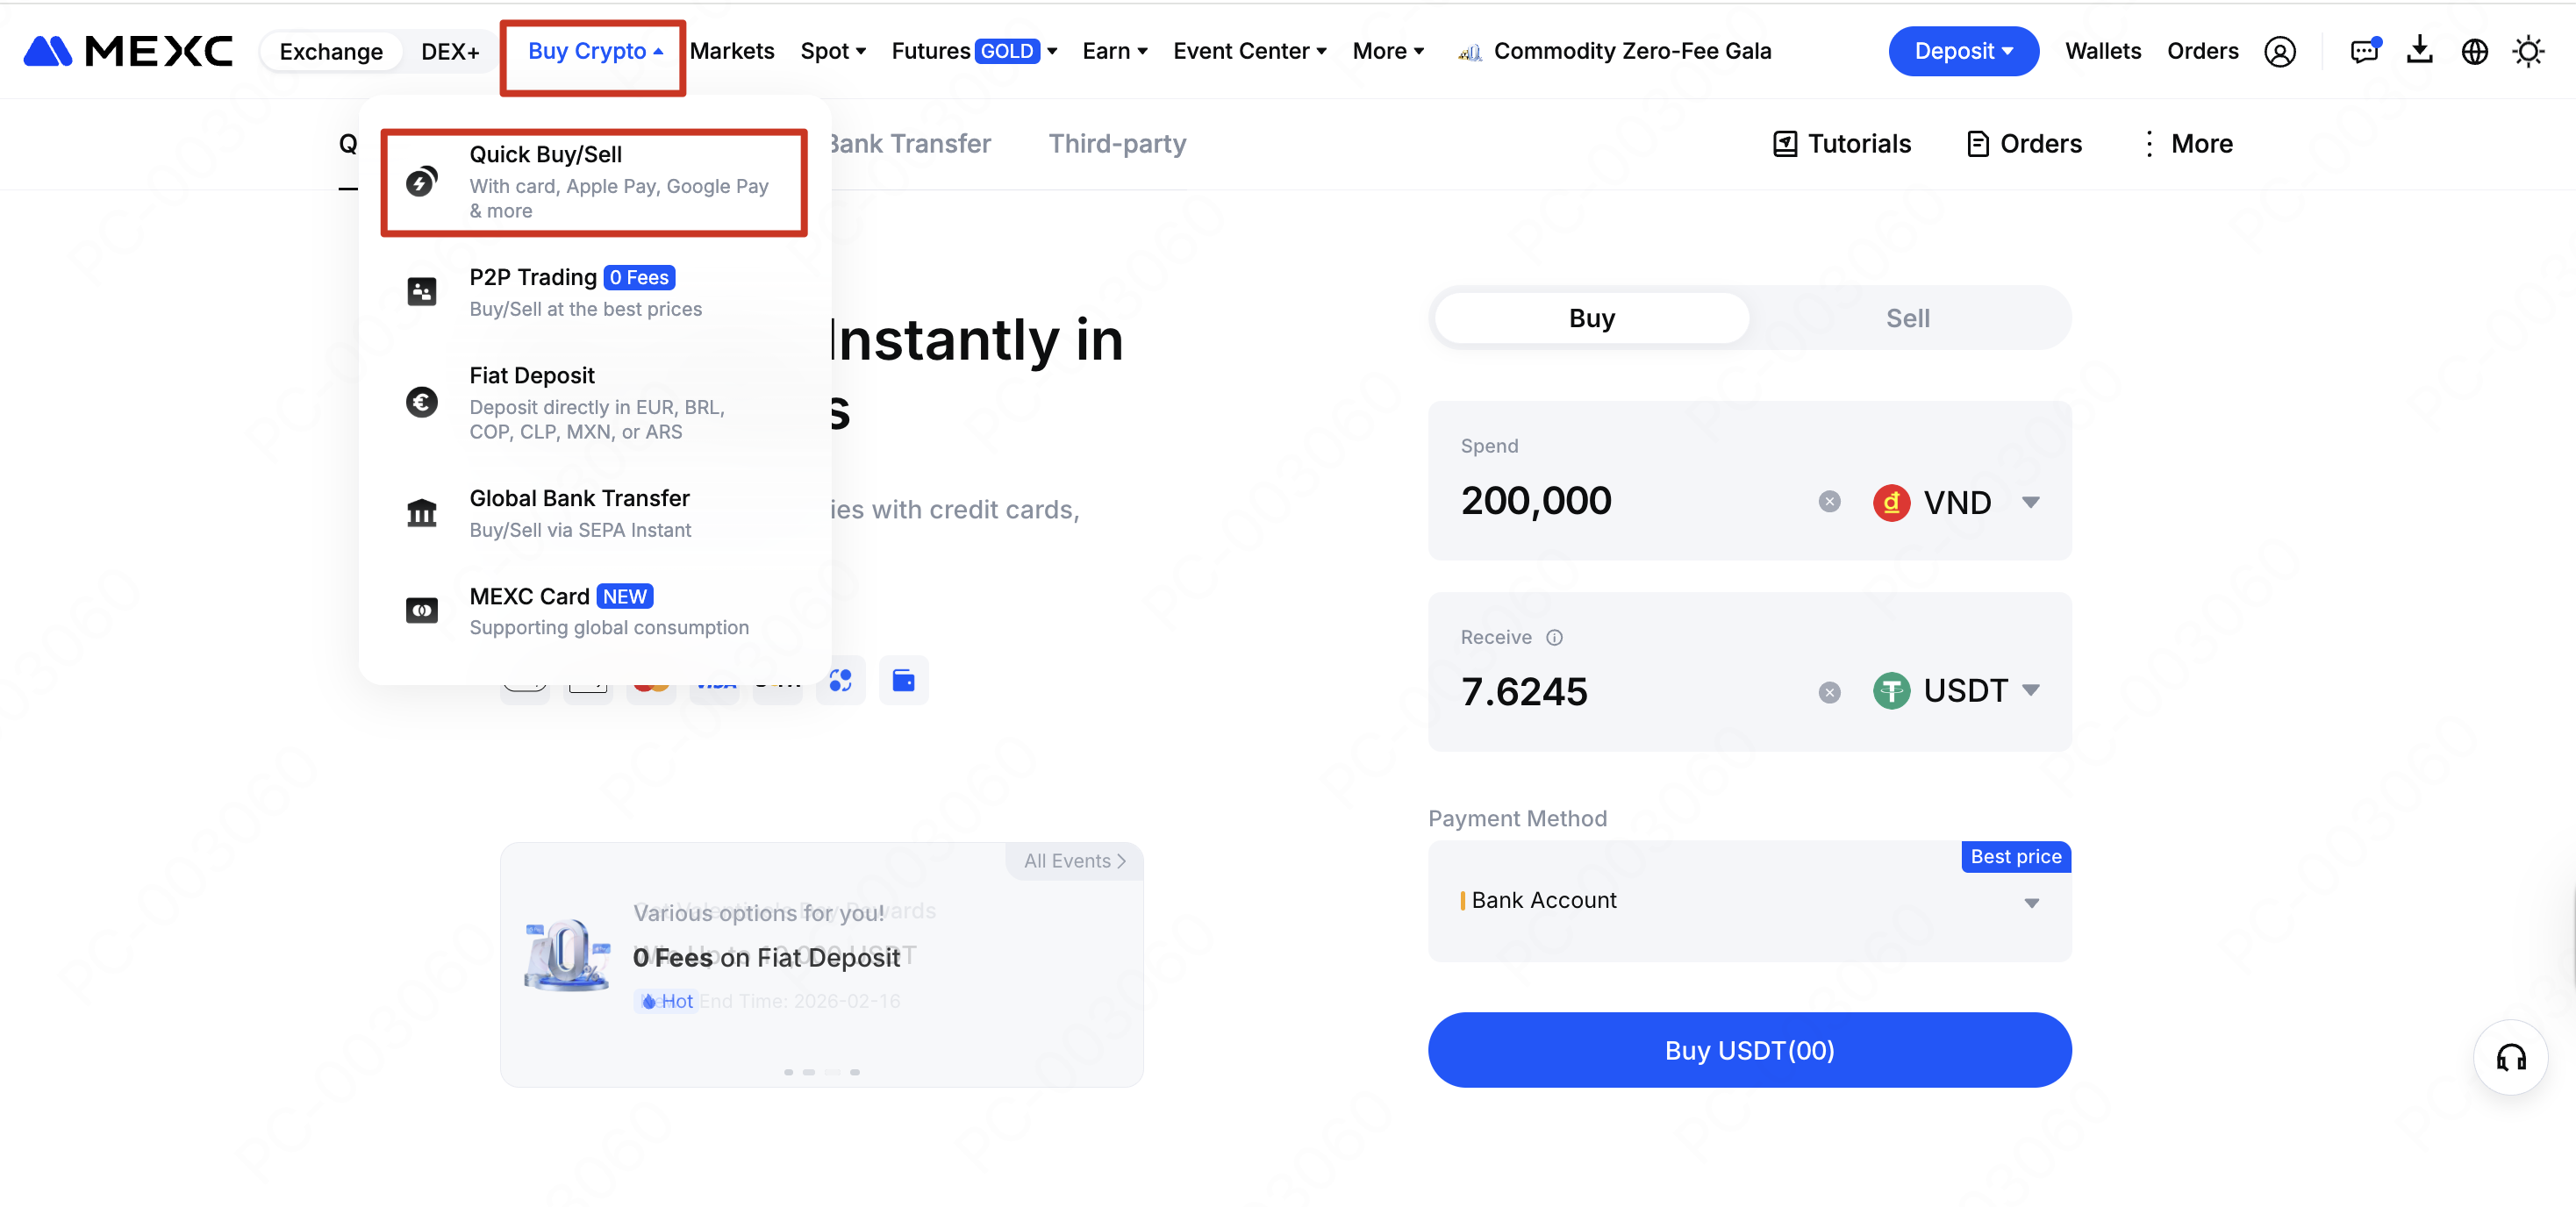Click the customer support headset icon
The height and width of the screenshot is (1207, 2576).
coord(2510,1057)
